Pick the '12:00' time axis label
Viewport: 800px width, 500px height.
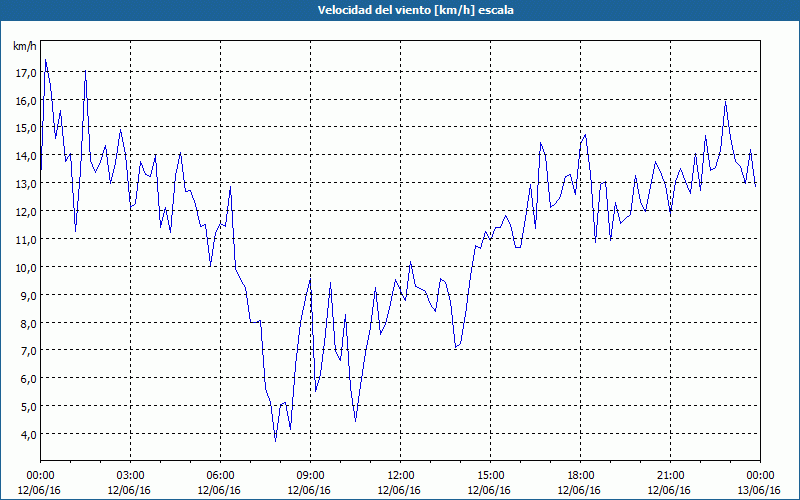401,476
